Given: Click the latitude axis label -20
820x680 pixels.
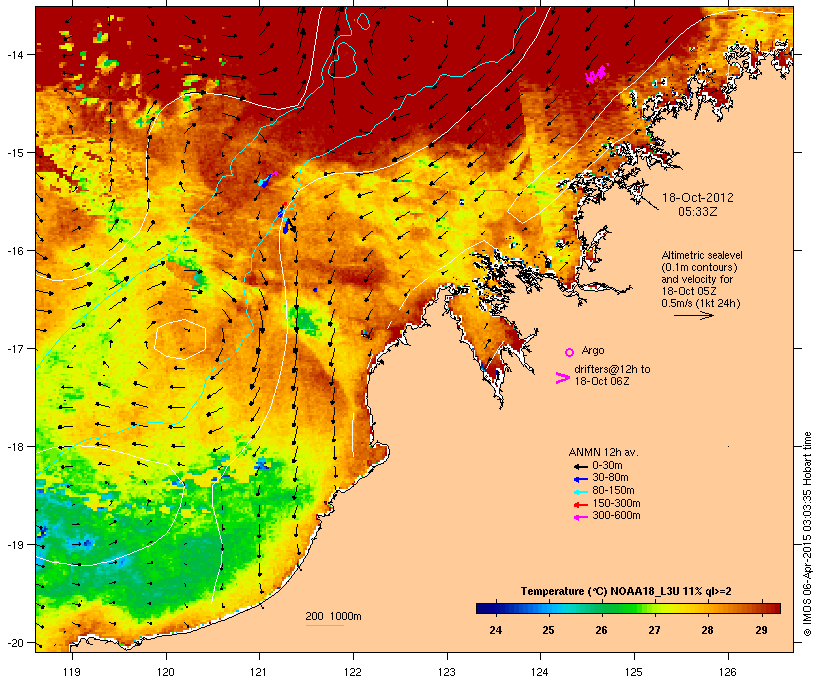Looking at the screenshot, I should [x=14, y=643].
